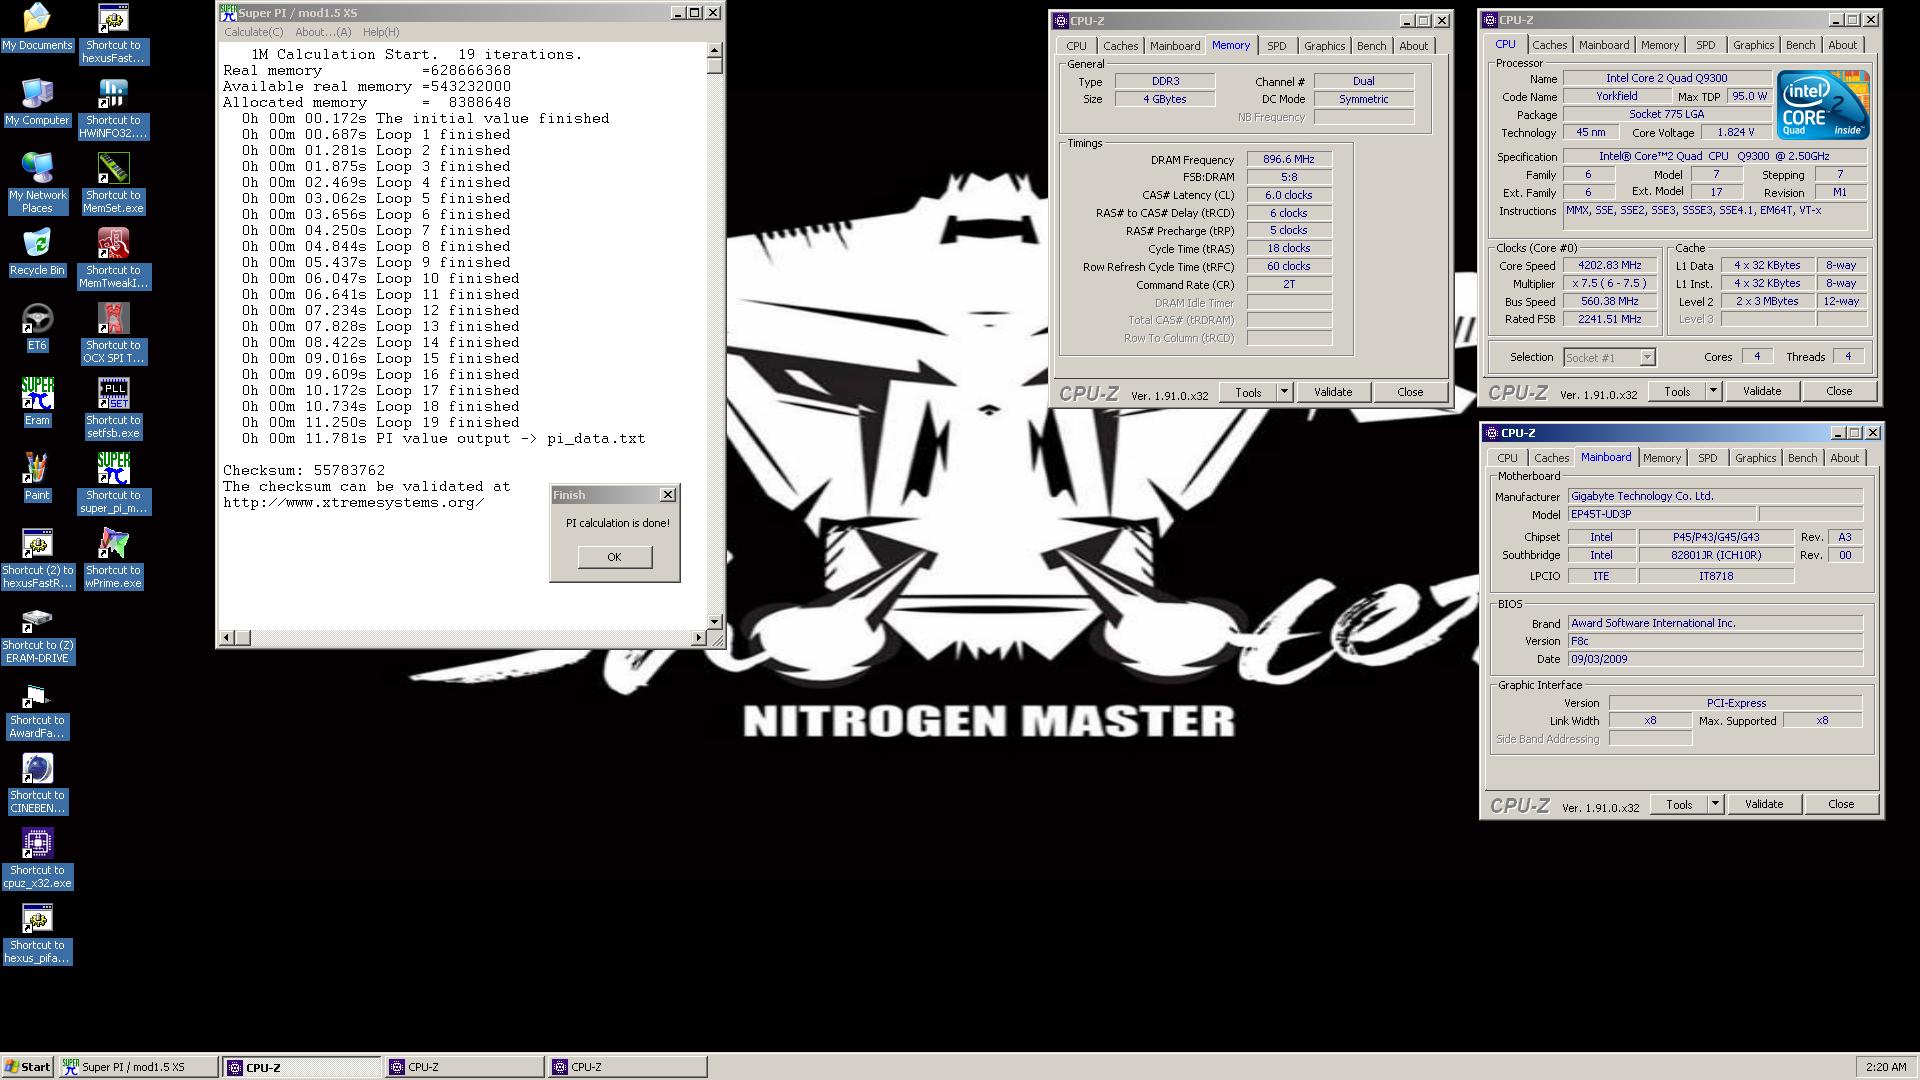The height and width of the screenshot is (1080, 1920).
Task: Click Close button in Mainboard CPU-Z window
Action: pyautogui.click(x=1840, y=804)
